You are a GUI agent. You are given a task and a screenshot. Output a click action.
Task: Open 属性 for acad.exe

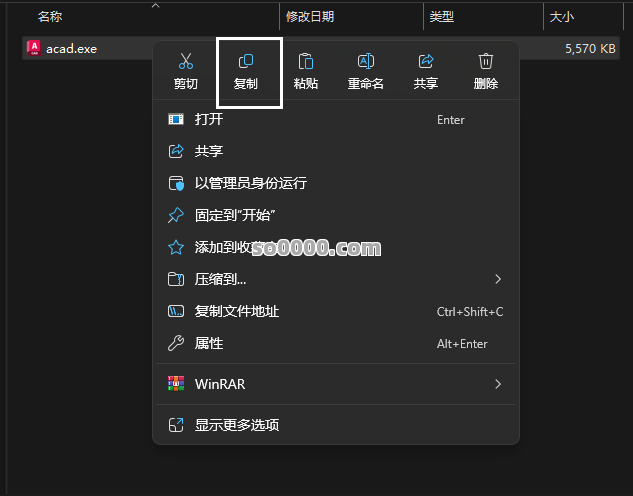point(209,343)
